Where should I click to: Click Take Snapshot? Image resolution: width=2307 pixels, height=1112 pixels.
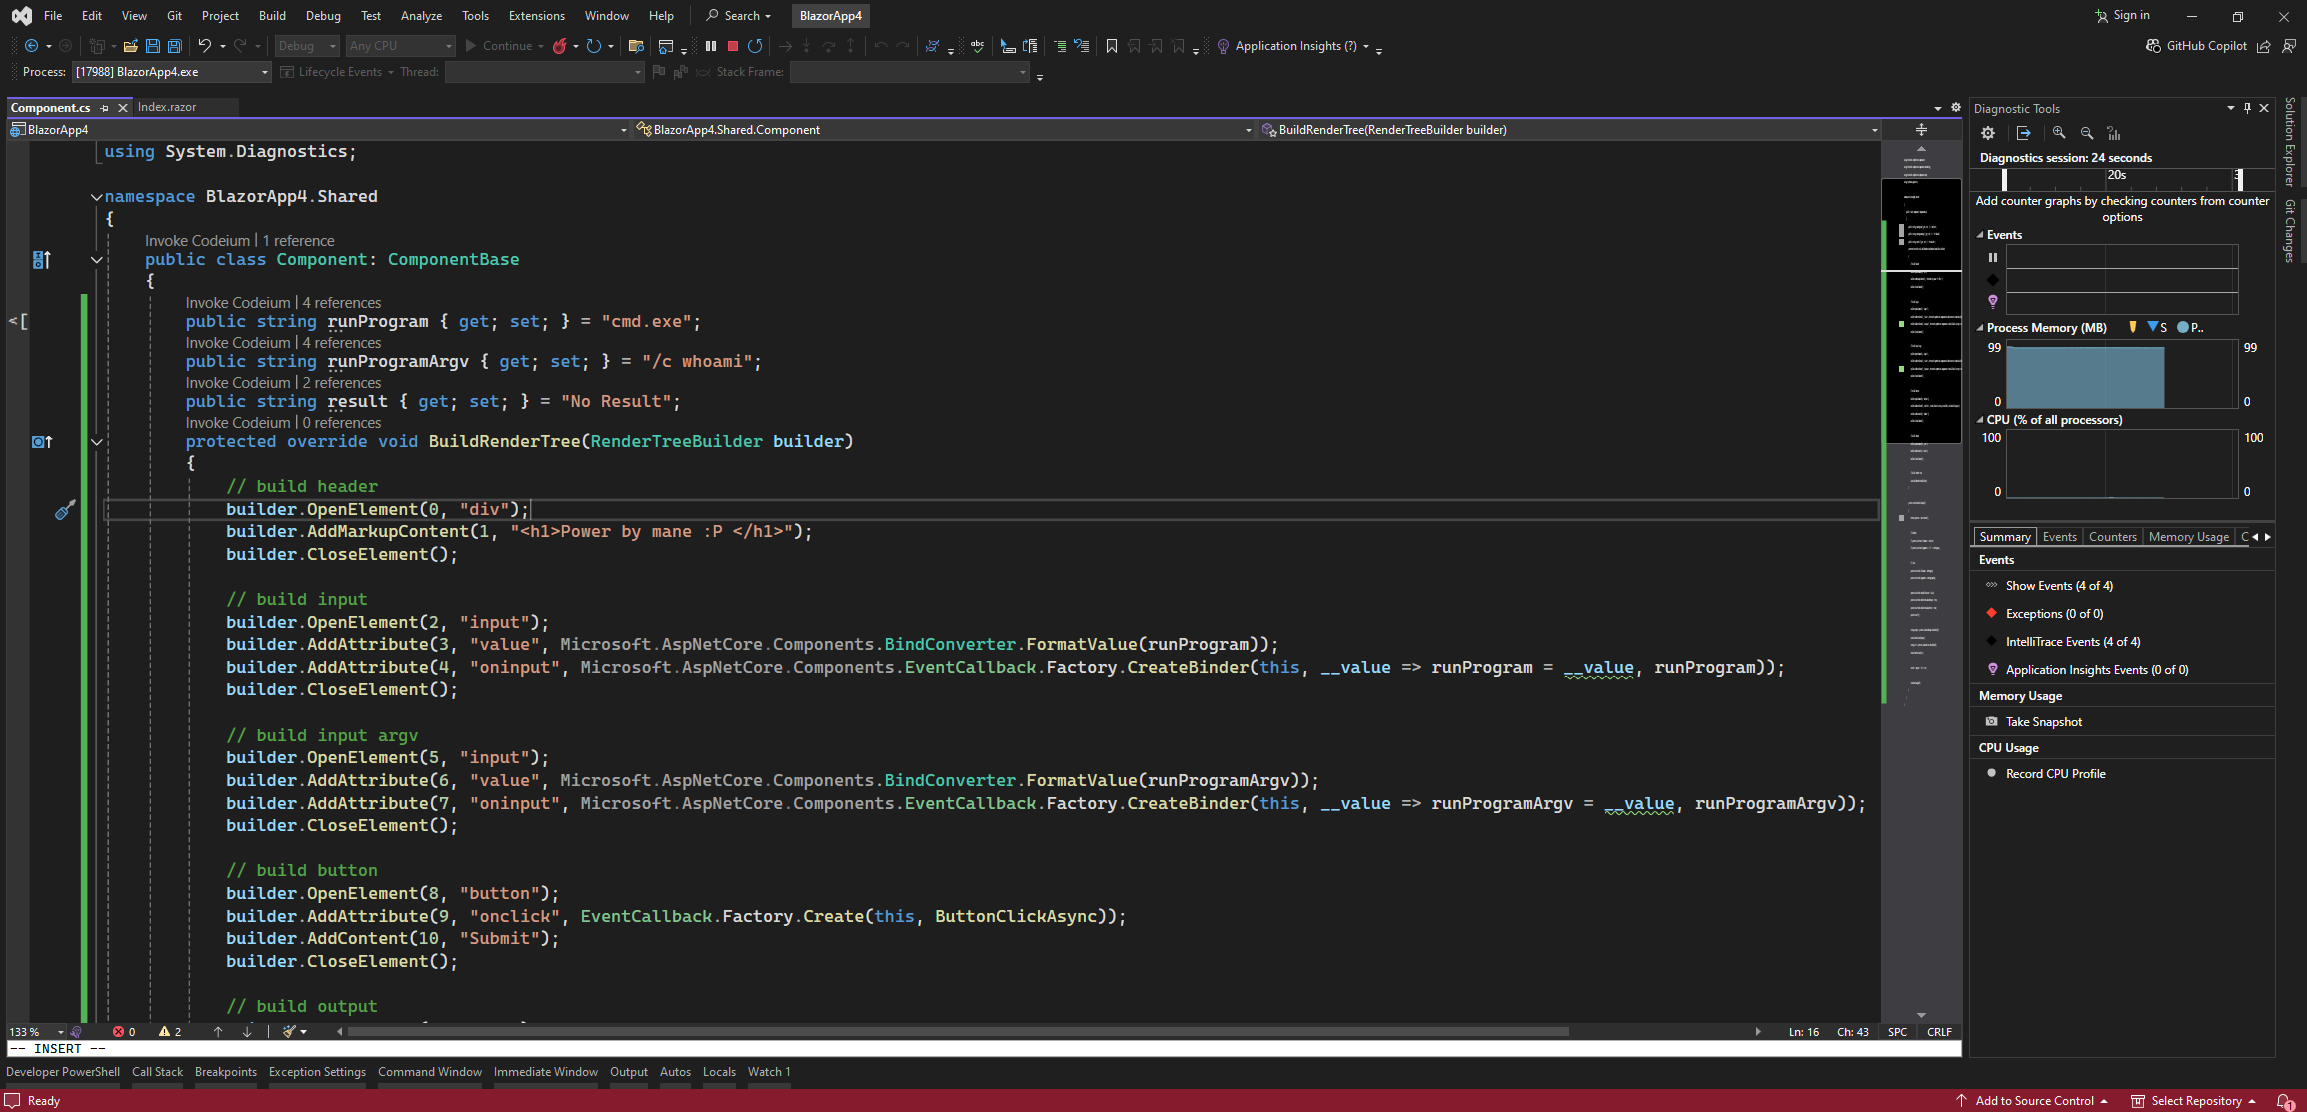(2043, 722)
